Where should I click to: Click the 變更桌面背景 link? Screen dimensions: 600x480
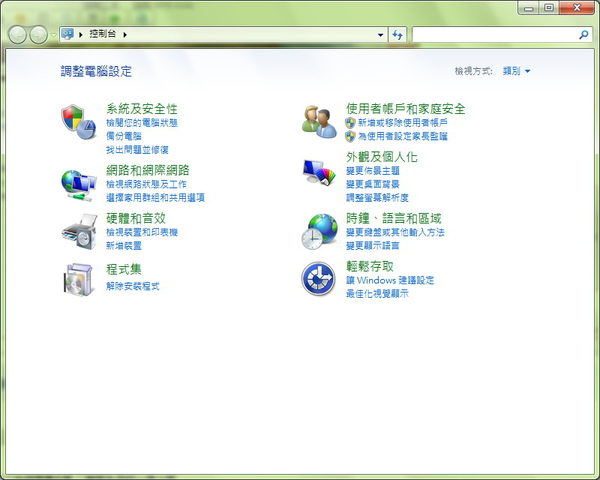tap(373, 184)
